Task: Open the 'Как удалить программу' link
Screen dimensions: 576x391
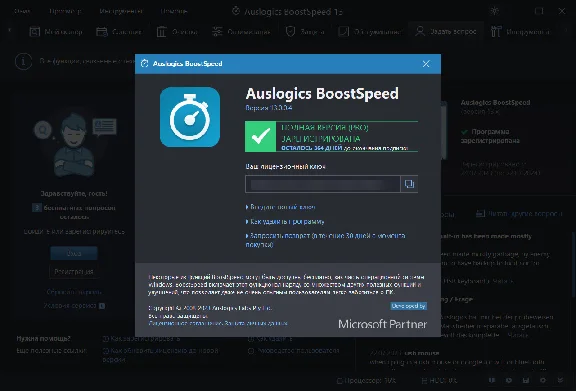Action: (x=285, y=222)
